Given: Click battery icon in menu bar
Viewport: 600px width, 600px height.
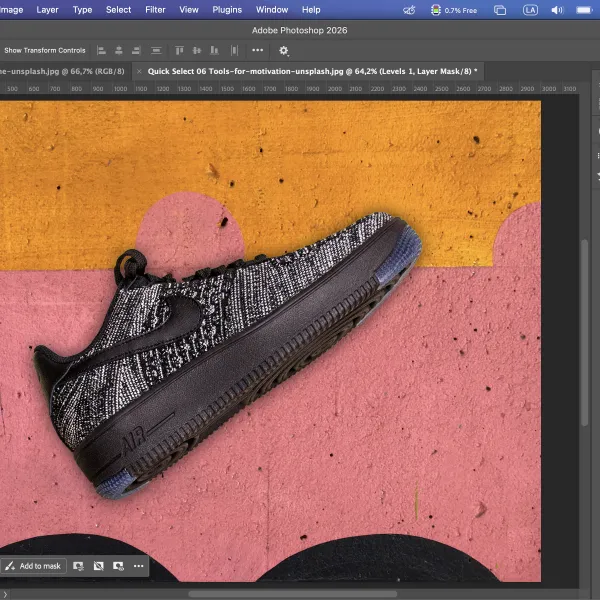Looking at the screenshot, I should (x=585, y=10).
